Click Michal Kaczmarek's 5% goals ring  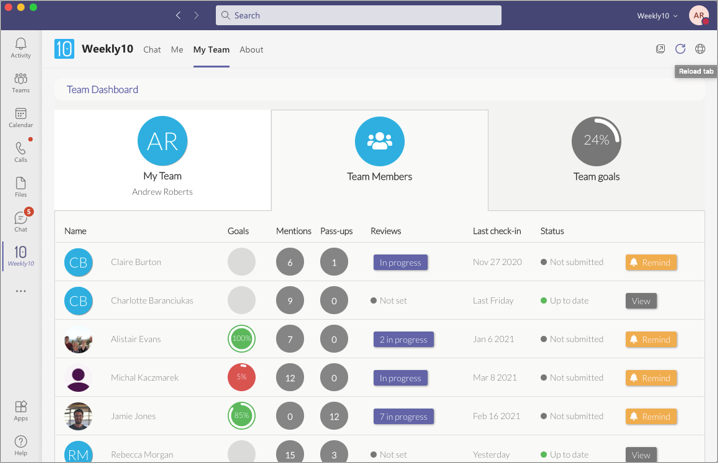click(241, 377)
